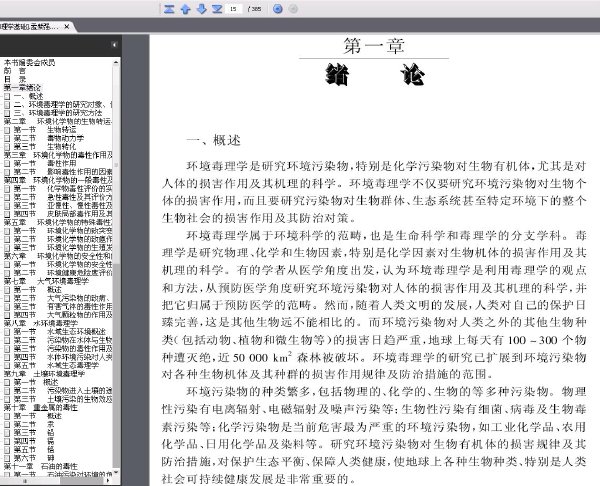Open 第三节 土壤污染的生物效应 bookmark
The width and height of the screenshot is (600, 486).
pos(63,399)
